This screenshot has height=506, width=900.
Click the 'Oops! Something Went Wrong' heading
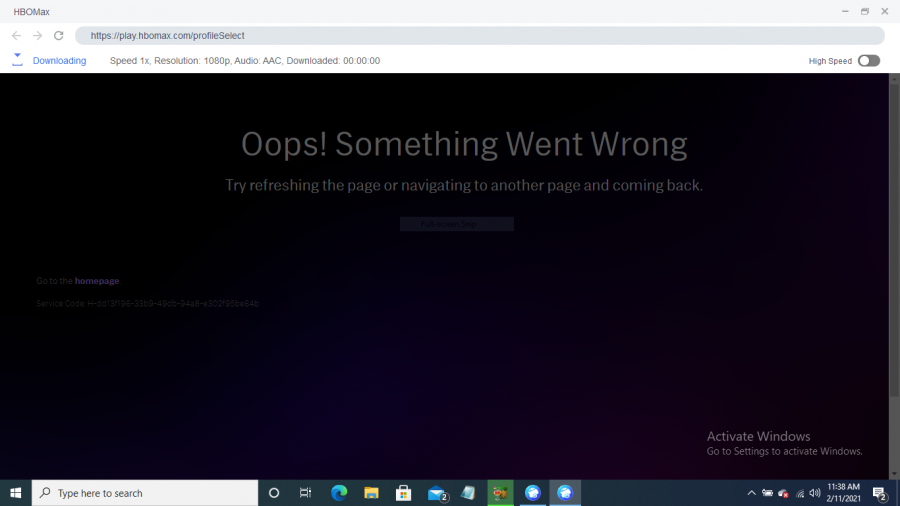pos(464,144)
